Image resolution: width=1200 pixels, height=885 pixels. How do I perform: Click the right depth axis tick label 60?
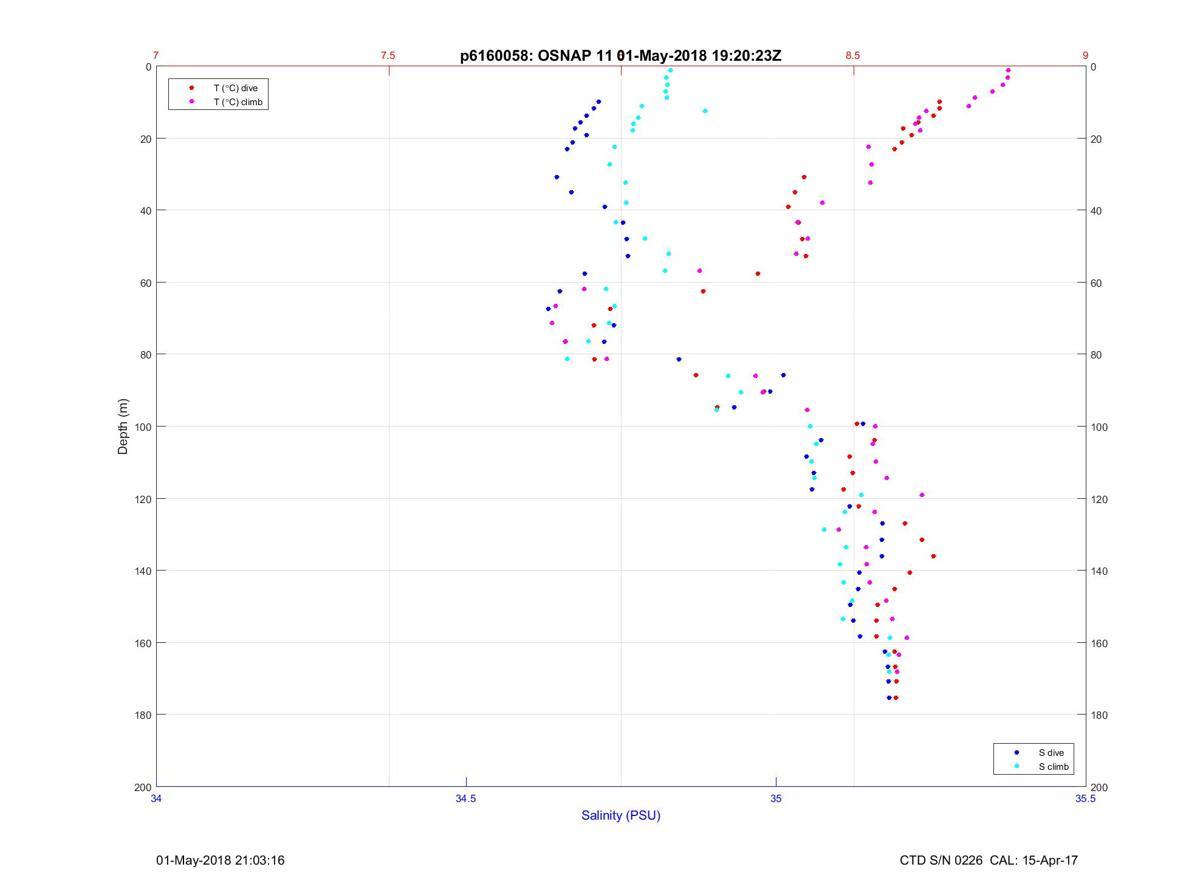point(1096,283)
